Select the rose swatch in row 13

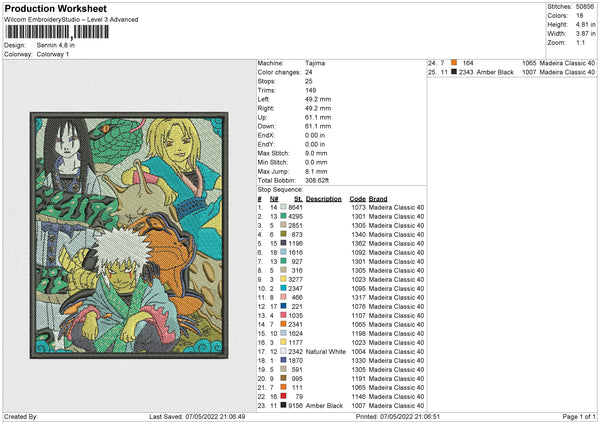[x=283, y=315]
